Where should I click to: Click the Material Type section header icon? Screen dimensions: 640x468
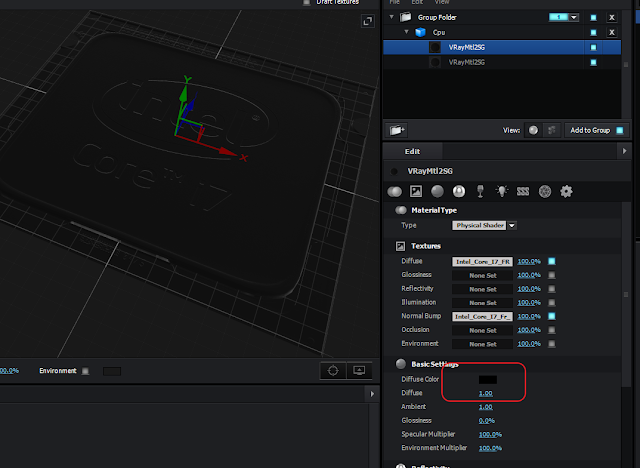click(x=401, y=210)
